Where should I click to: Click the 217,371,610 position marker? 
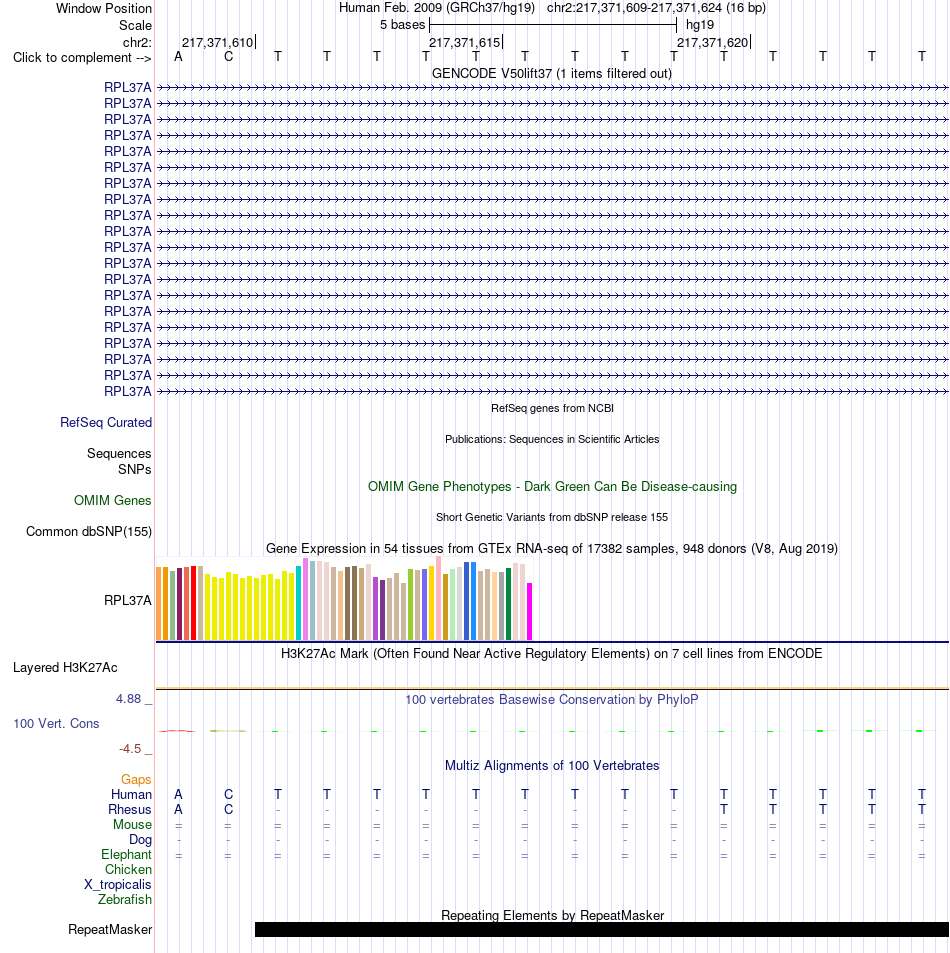[218, 43]
